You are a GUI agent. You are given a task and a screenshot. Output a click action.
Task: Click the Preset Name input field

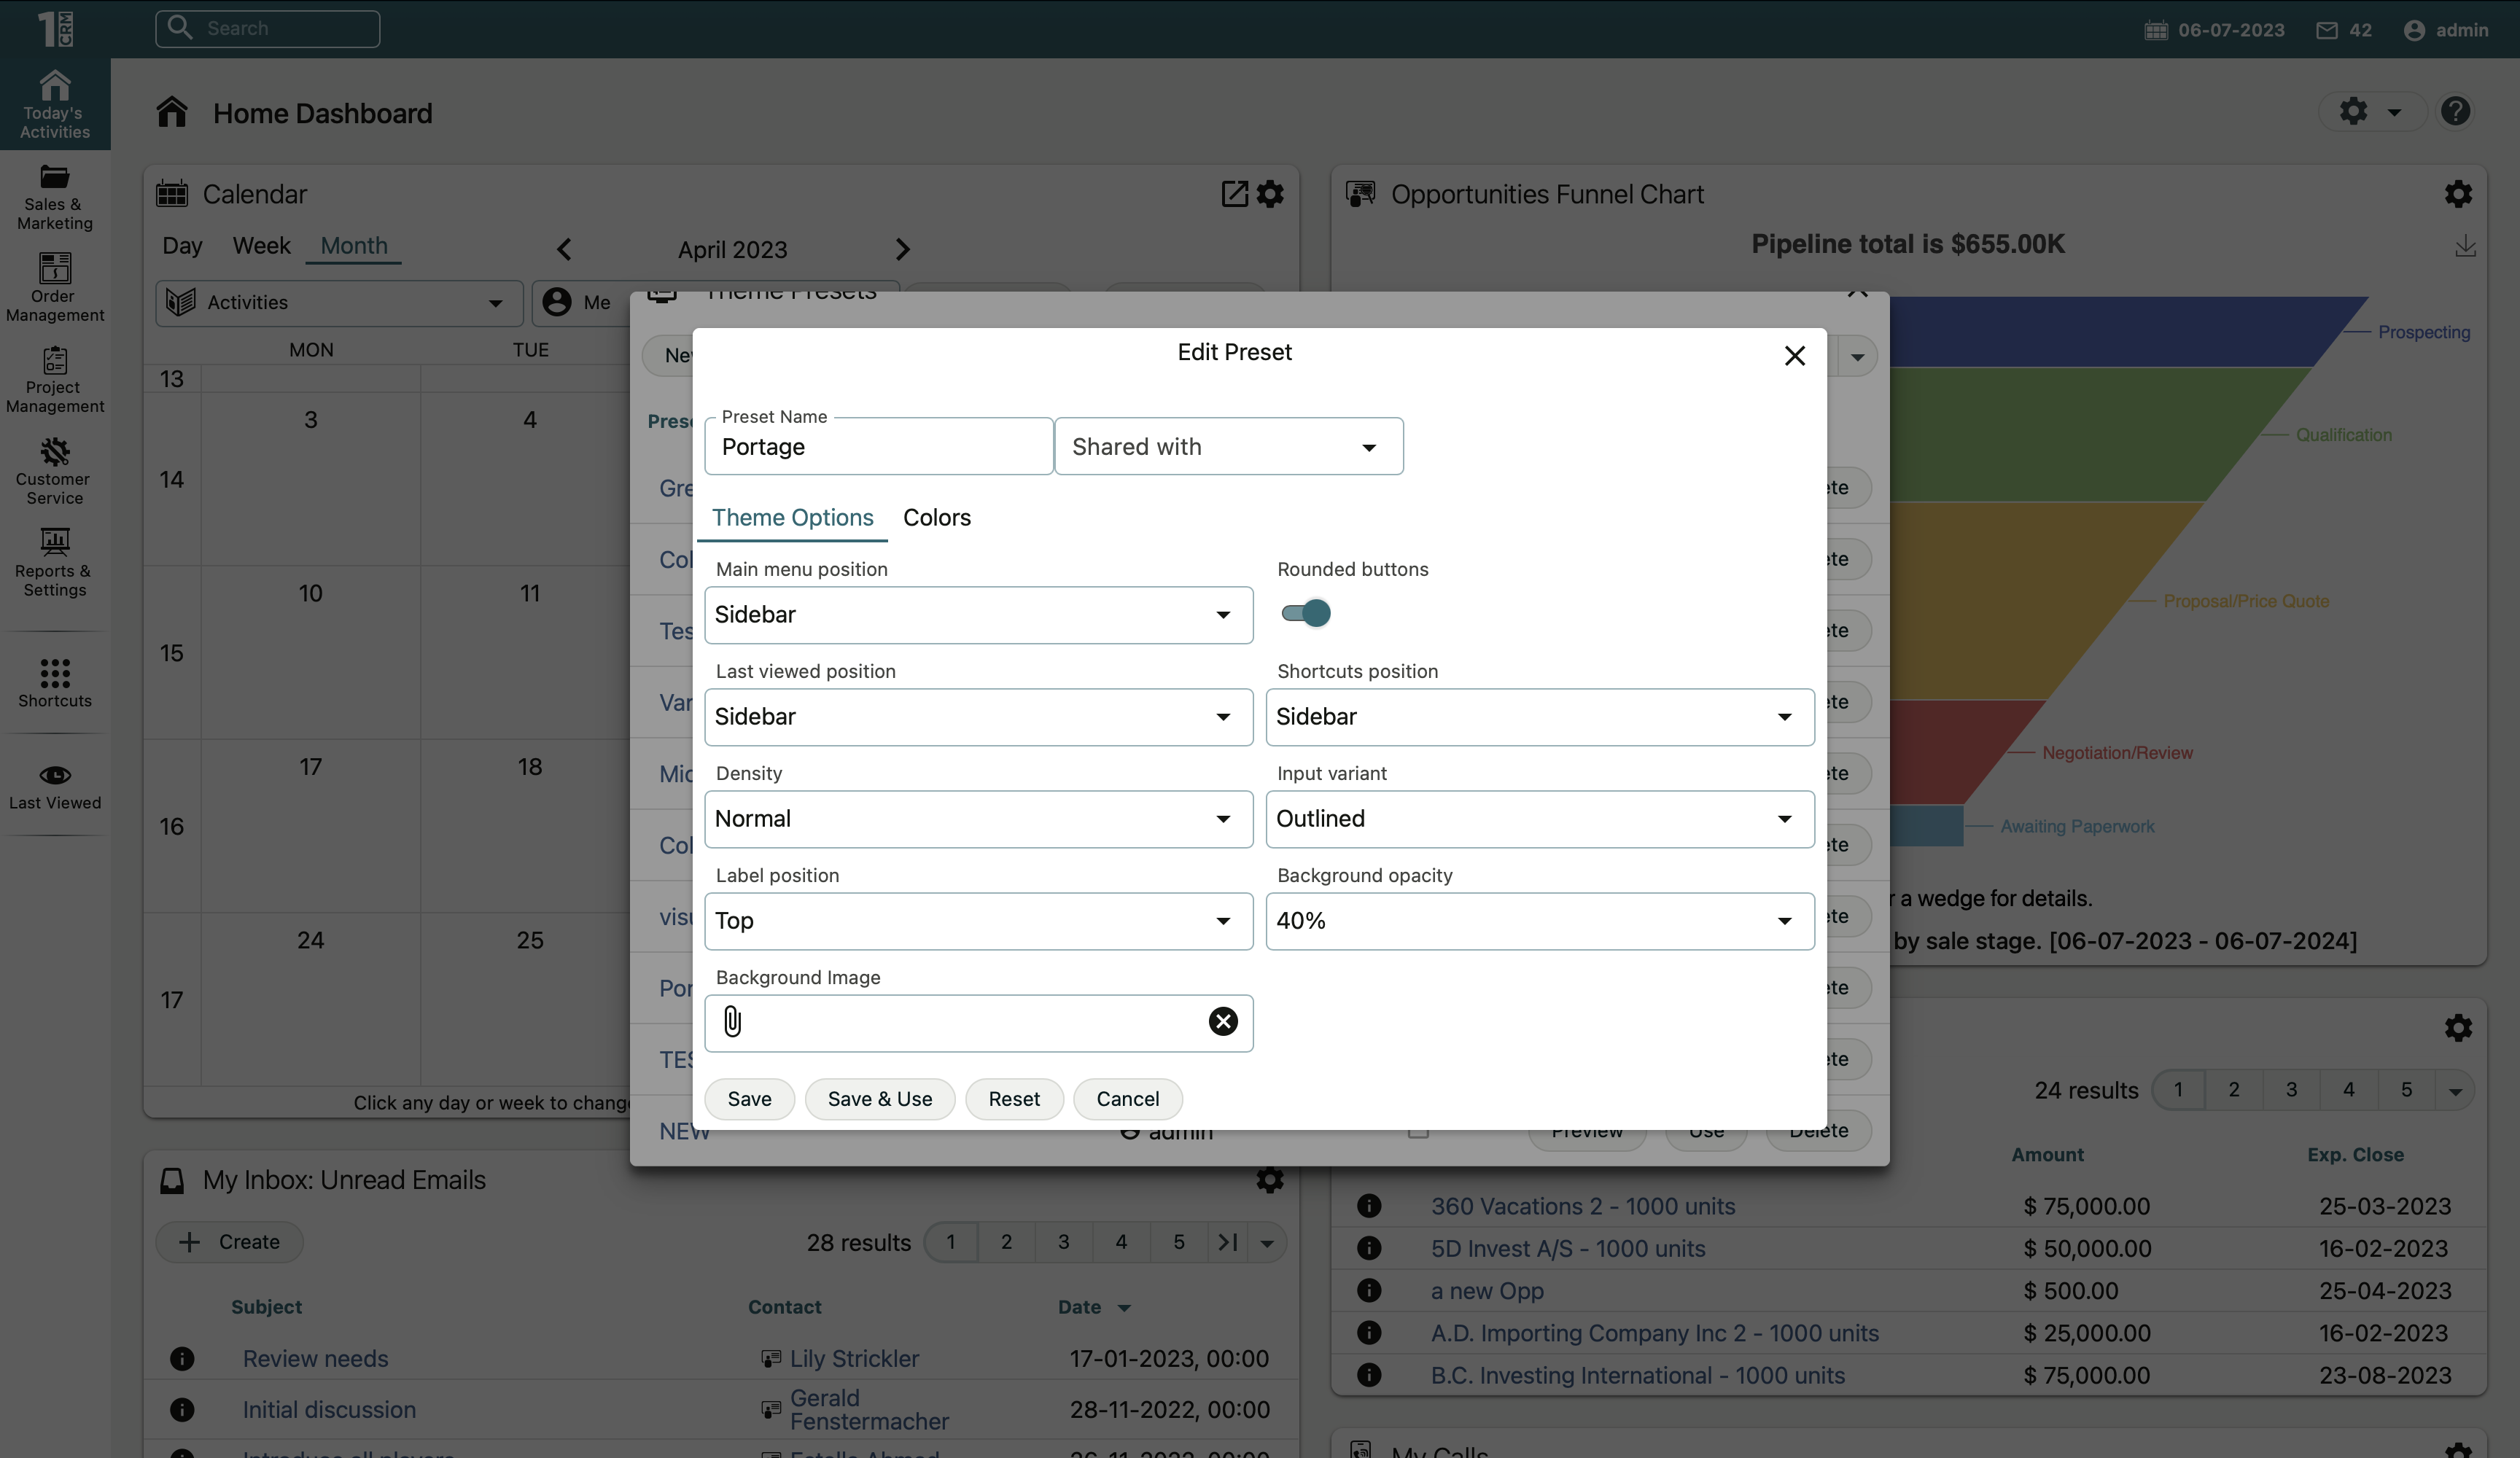tap(878, 447)
